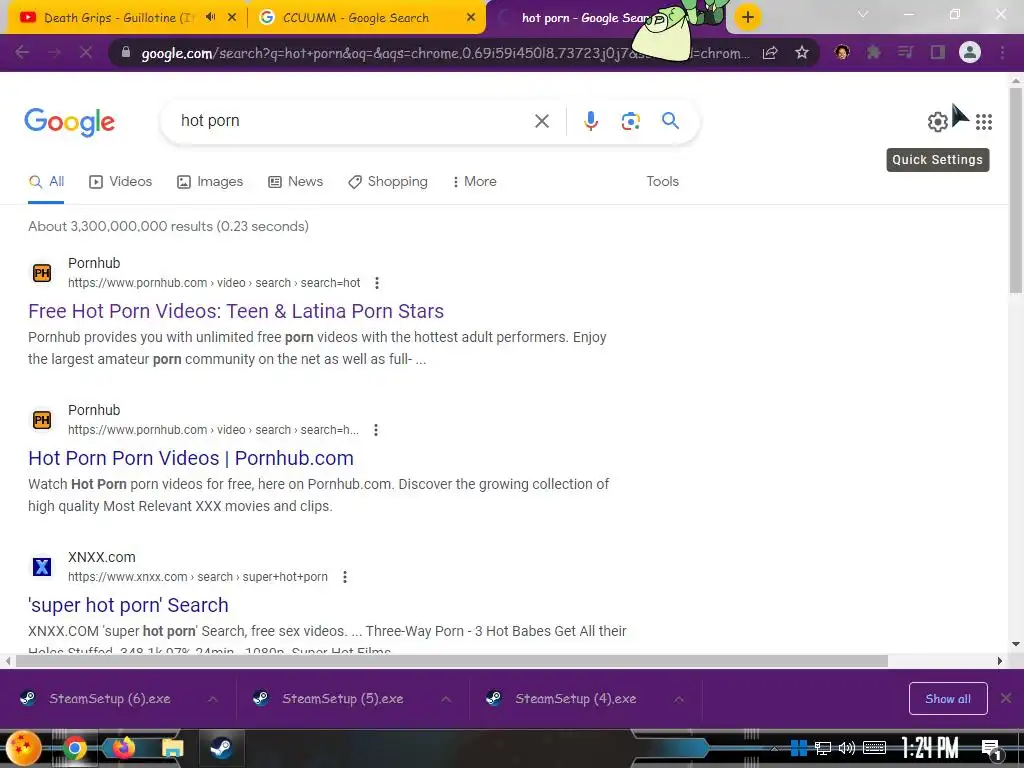The height and width of the screenshot is (768, 1024).
Task: Open Google Chrome from the taskbar
Action: (x=74, y=748)
